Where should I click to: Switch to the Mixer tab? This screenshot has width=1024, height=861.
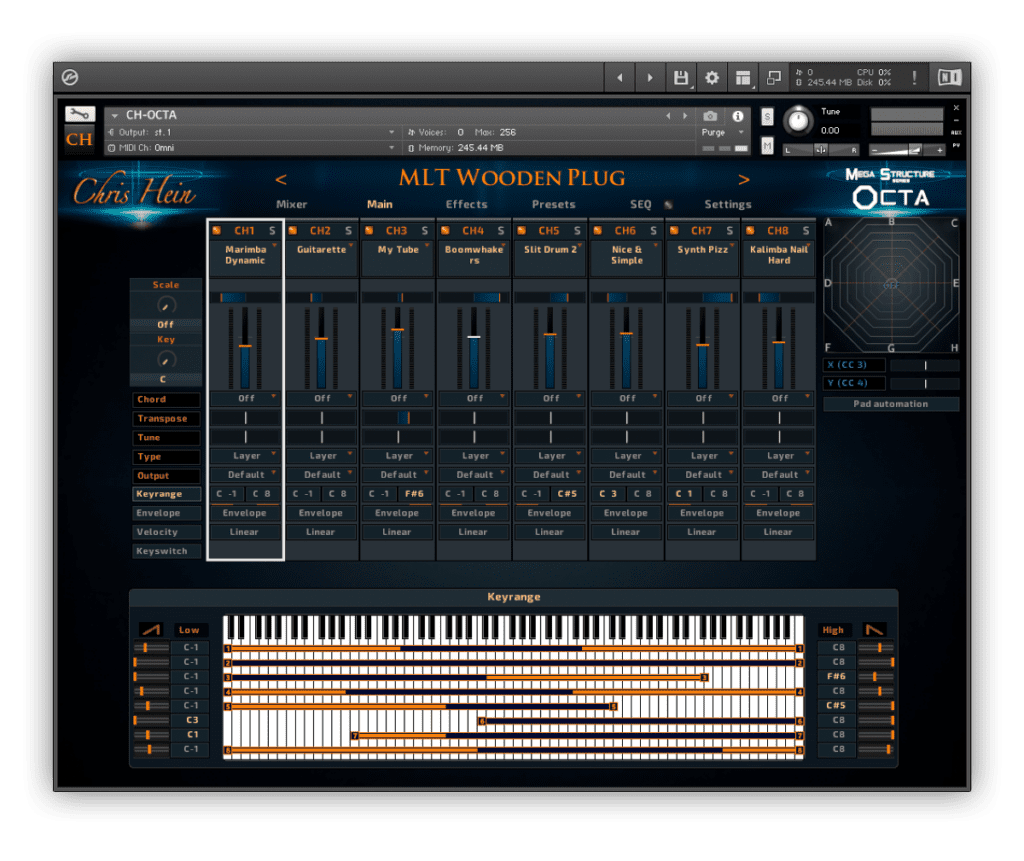tap(291, 204)
